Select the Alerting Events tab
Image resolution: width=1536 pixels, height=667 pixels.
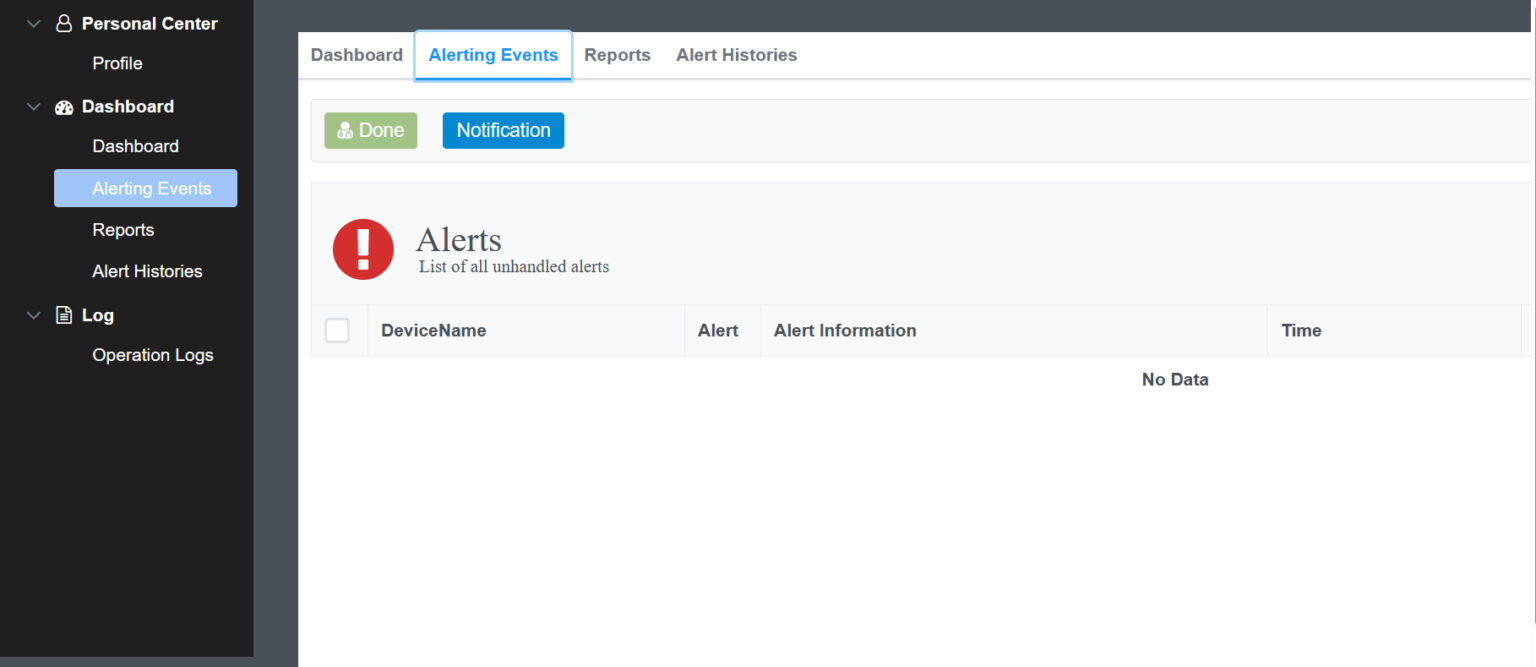click(x=493, y=55)
